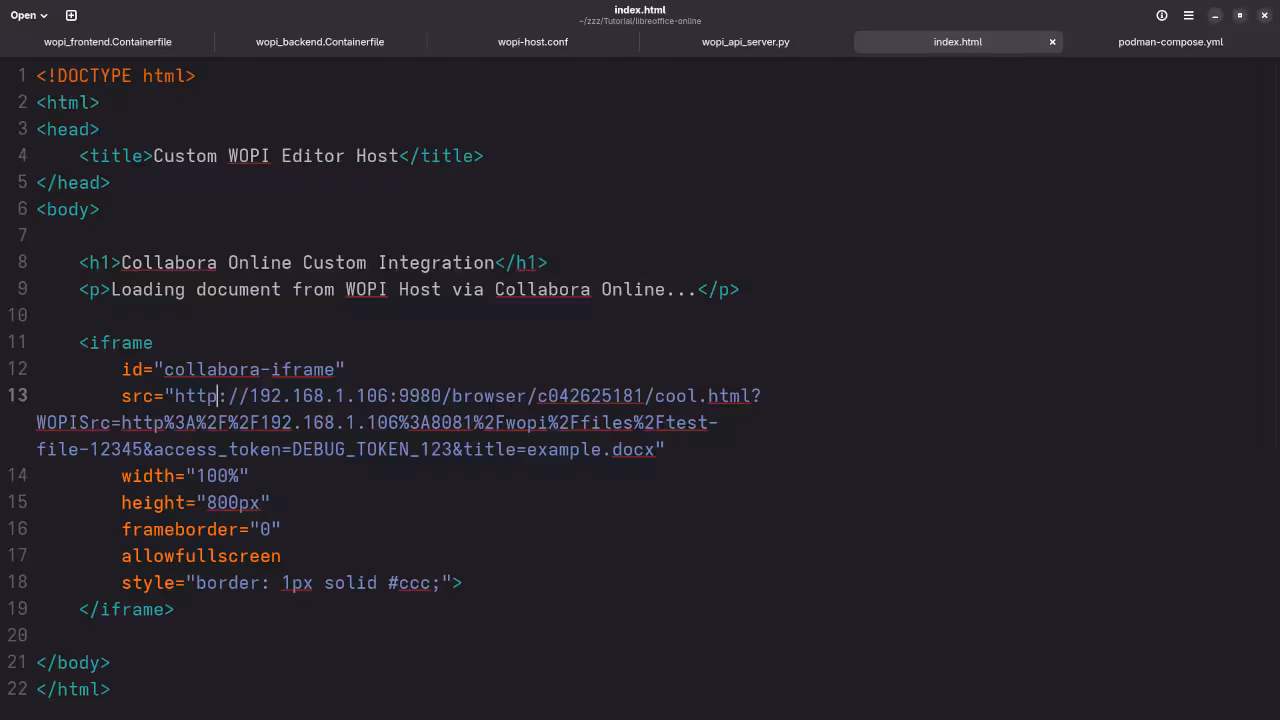Open the document properties icon

point(1162,15)
